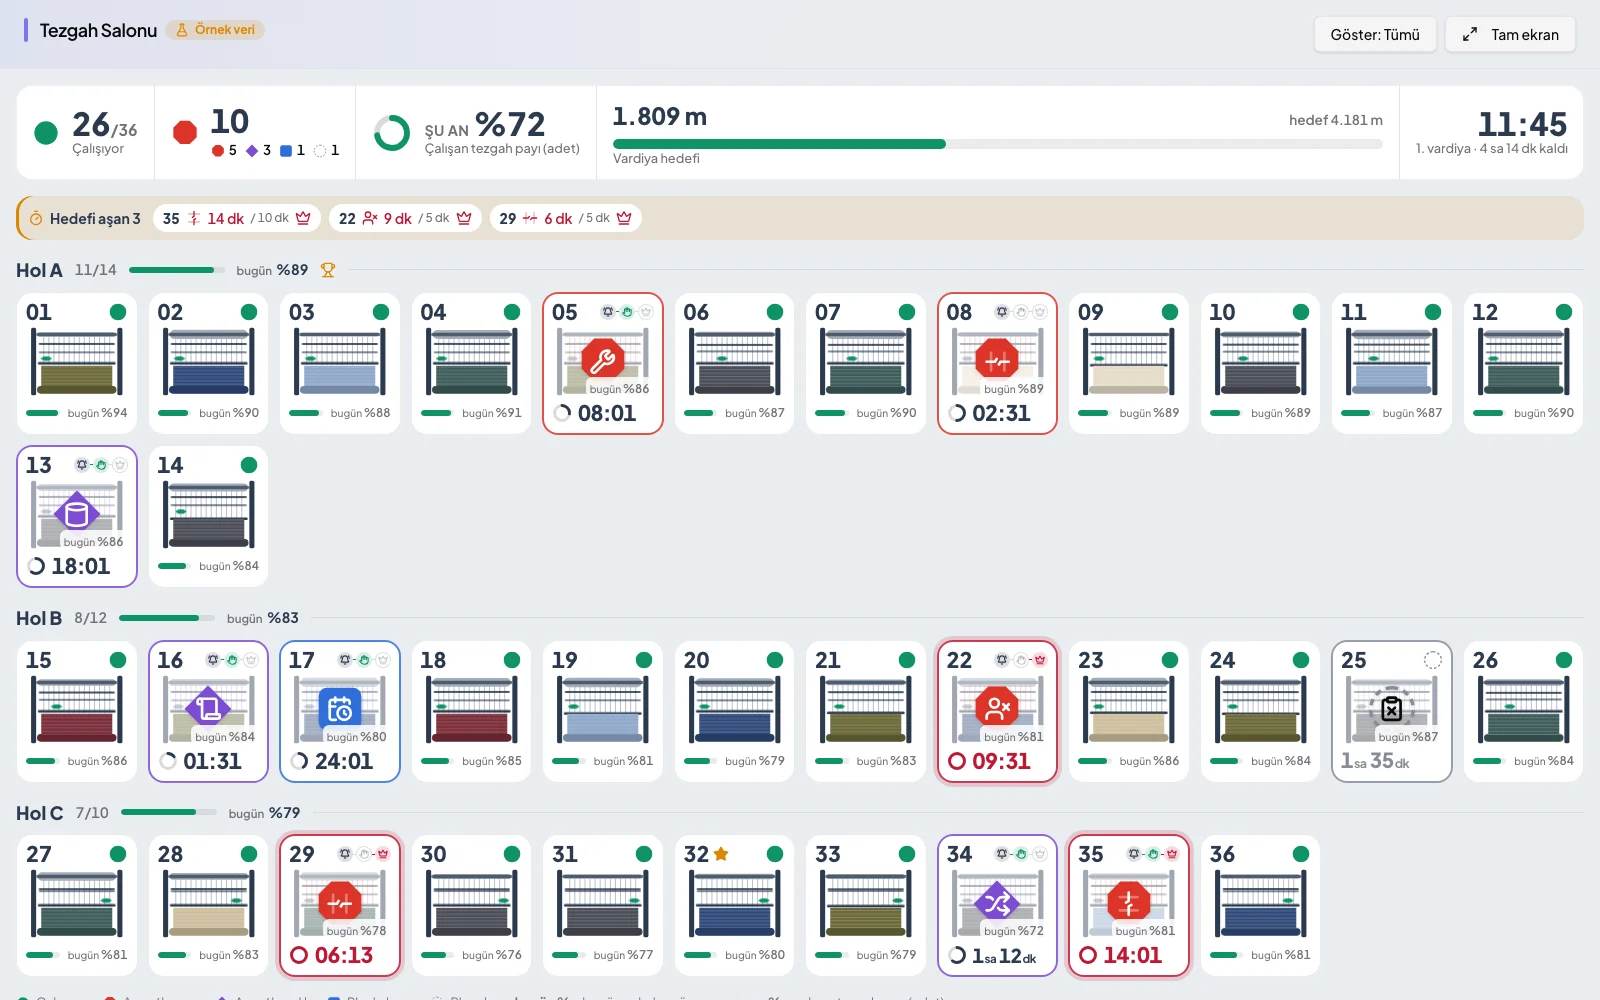
Task: Click the circular ŞU AN %72 gauge
Action: click(392, 132)
